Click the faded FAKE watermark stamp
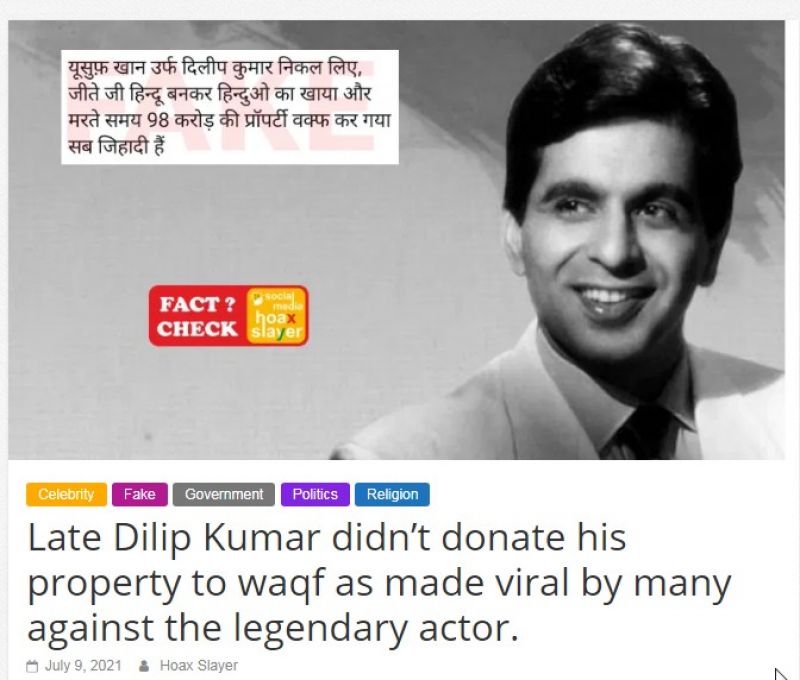 219,107
